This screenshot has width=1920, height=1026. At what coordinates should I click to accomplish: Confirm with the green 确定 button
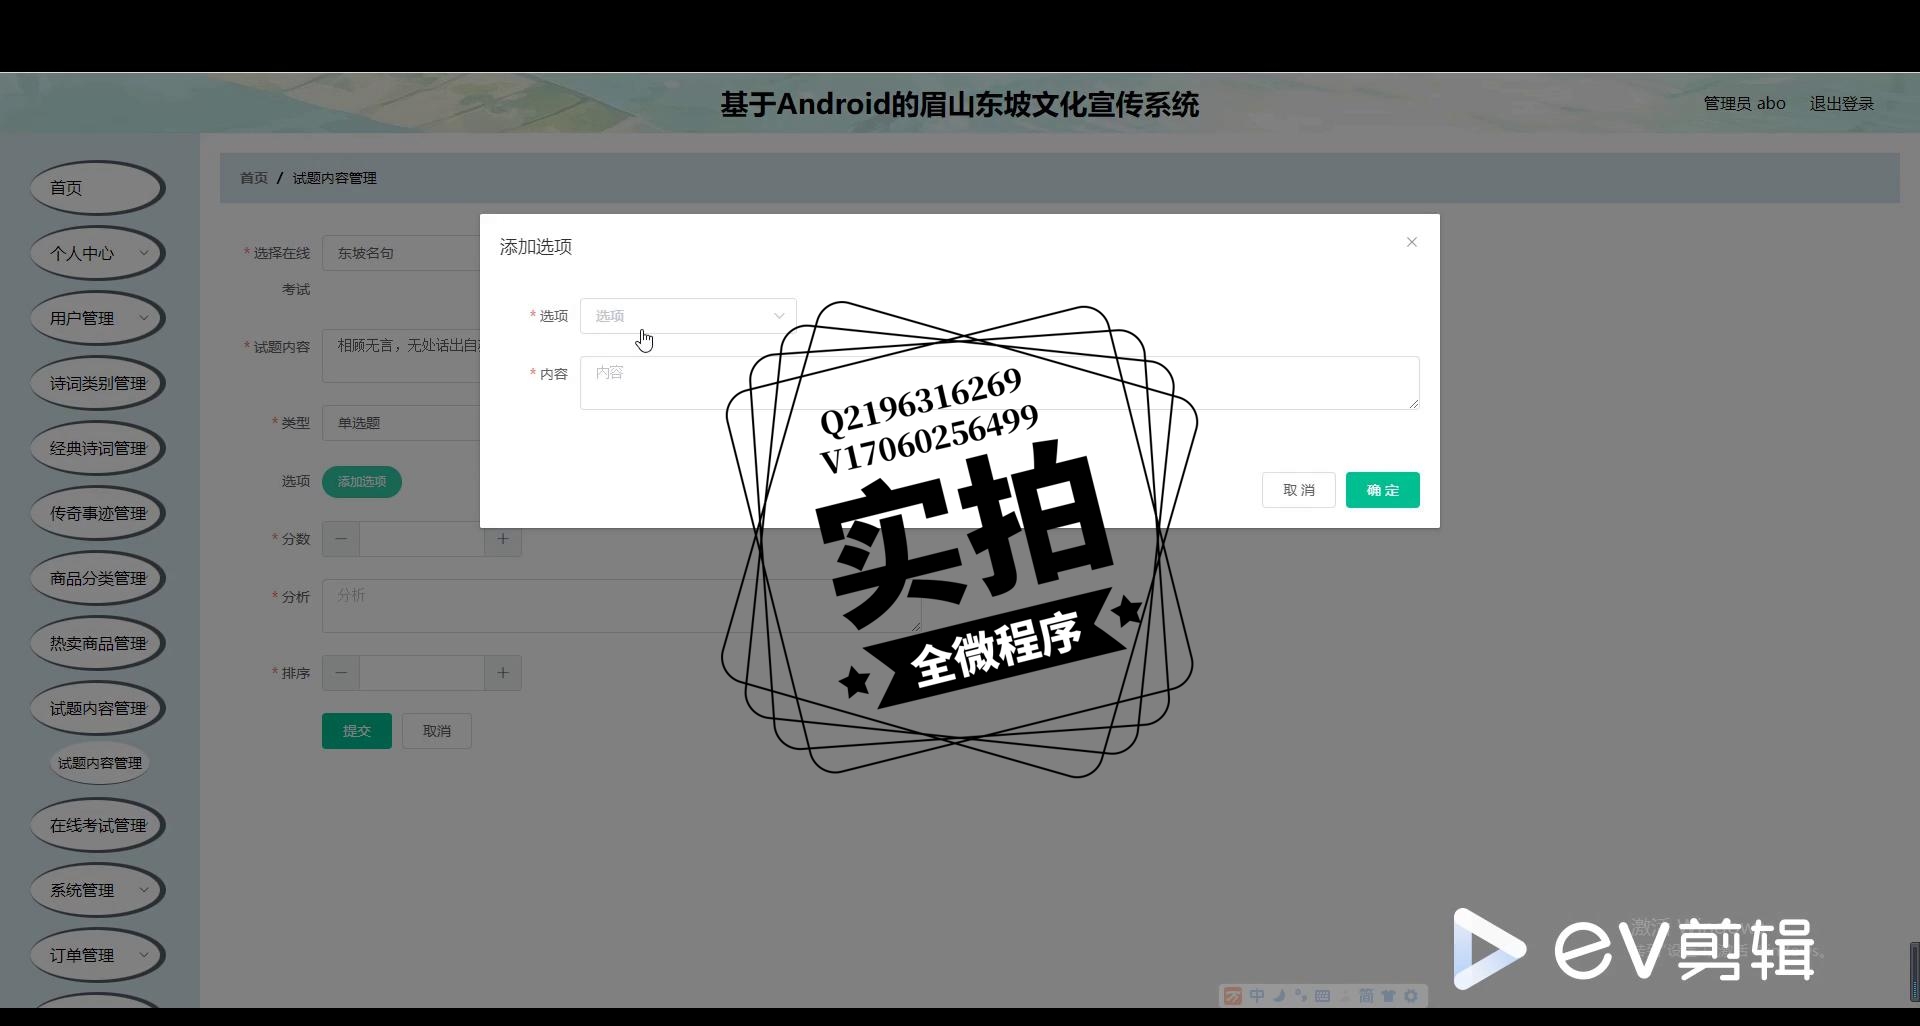[x=1382, y=490]
